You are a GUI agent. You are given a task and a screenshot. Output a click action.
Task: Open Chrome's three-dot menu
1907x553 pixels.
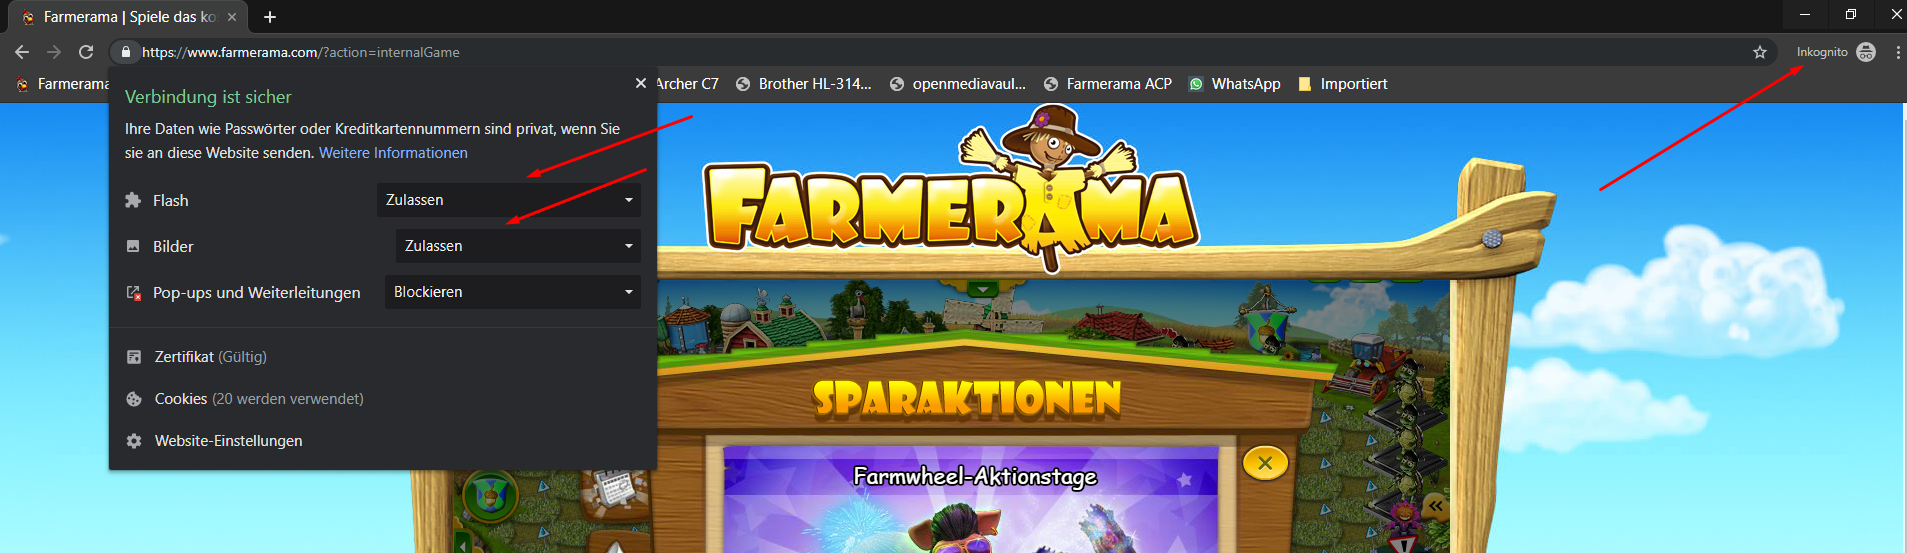click(x=1897, y=52)
